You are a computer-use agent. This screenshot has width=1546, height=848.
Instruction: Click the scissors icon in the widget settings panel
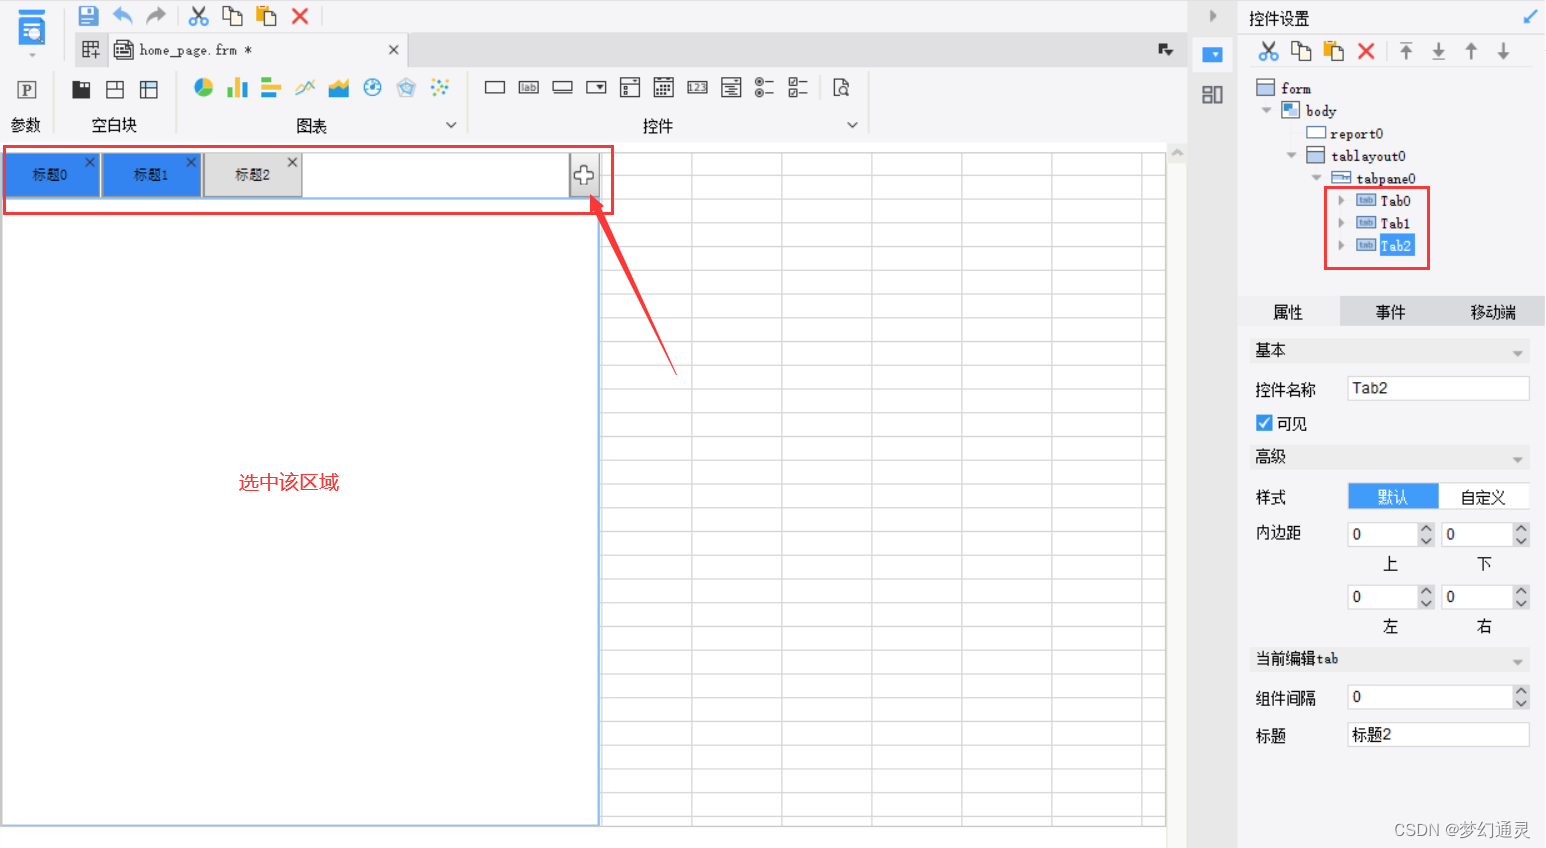click(x=1269, y=51)
